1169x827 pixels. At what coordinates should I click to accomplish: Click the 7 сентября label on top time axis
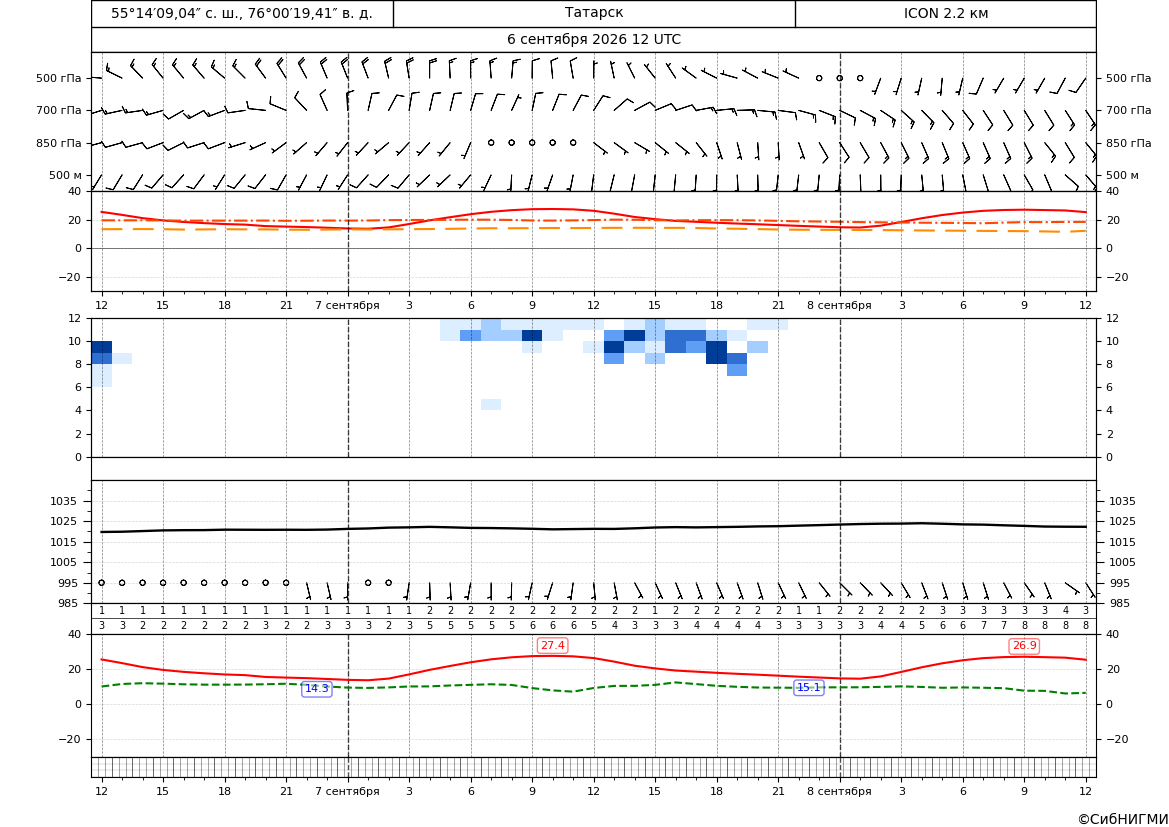click(347, 305)
